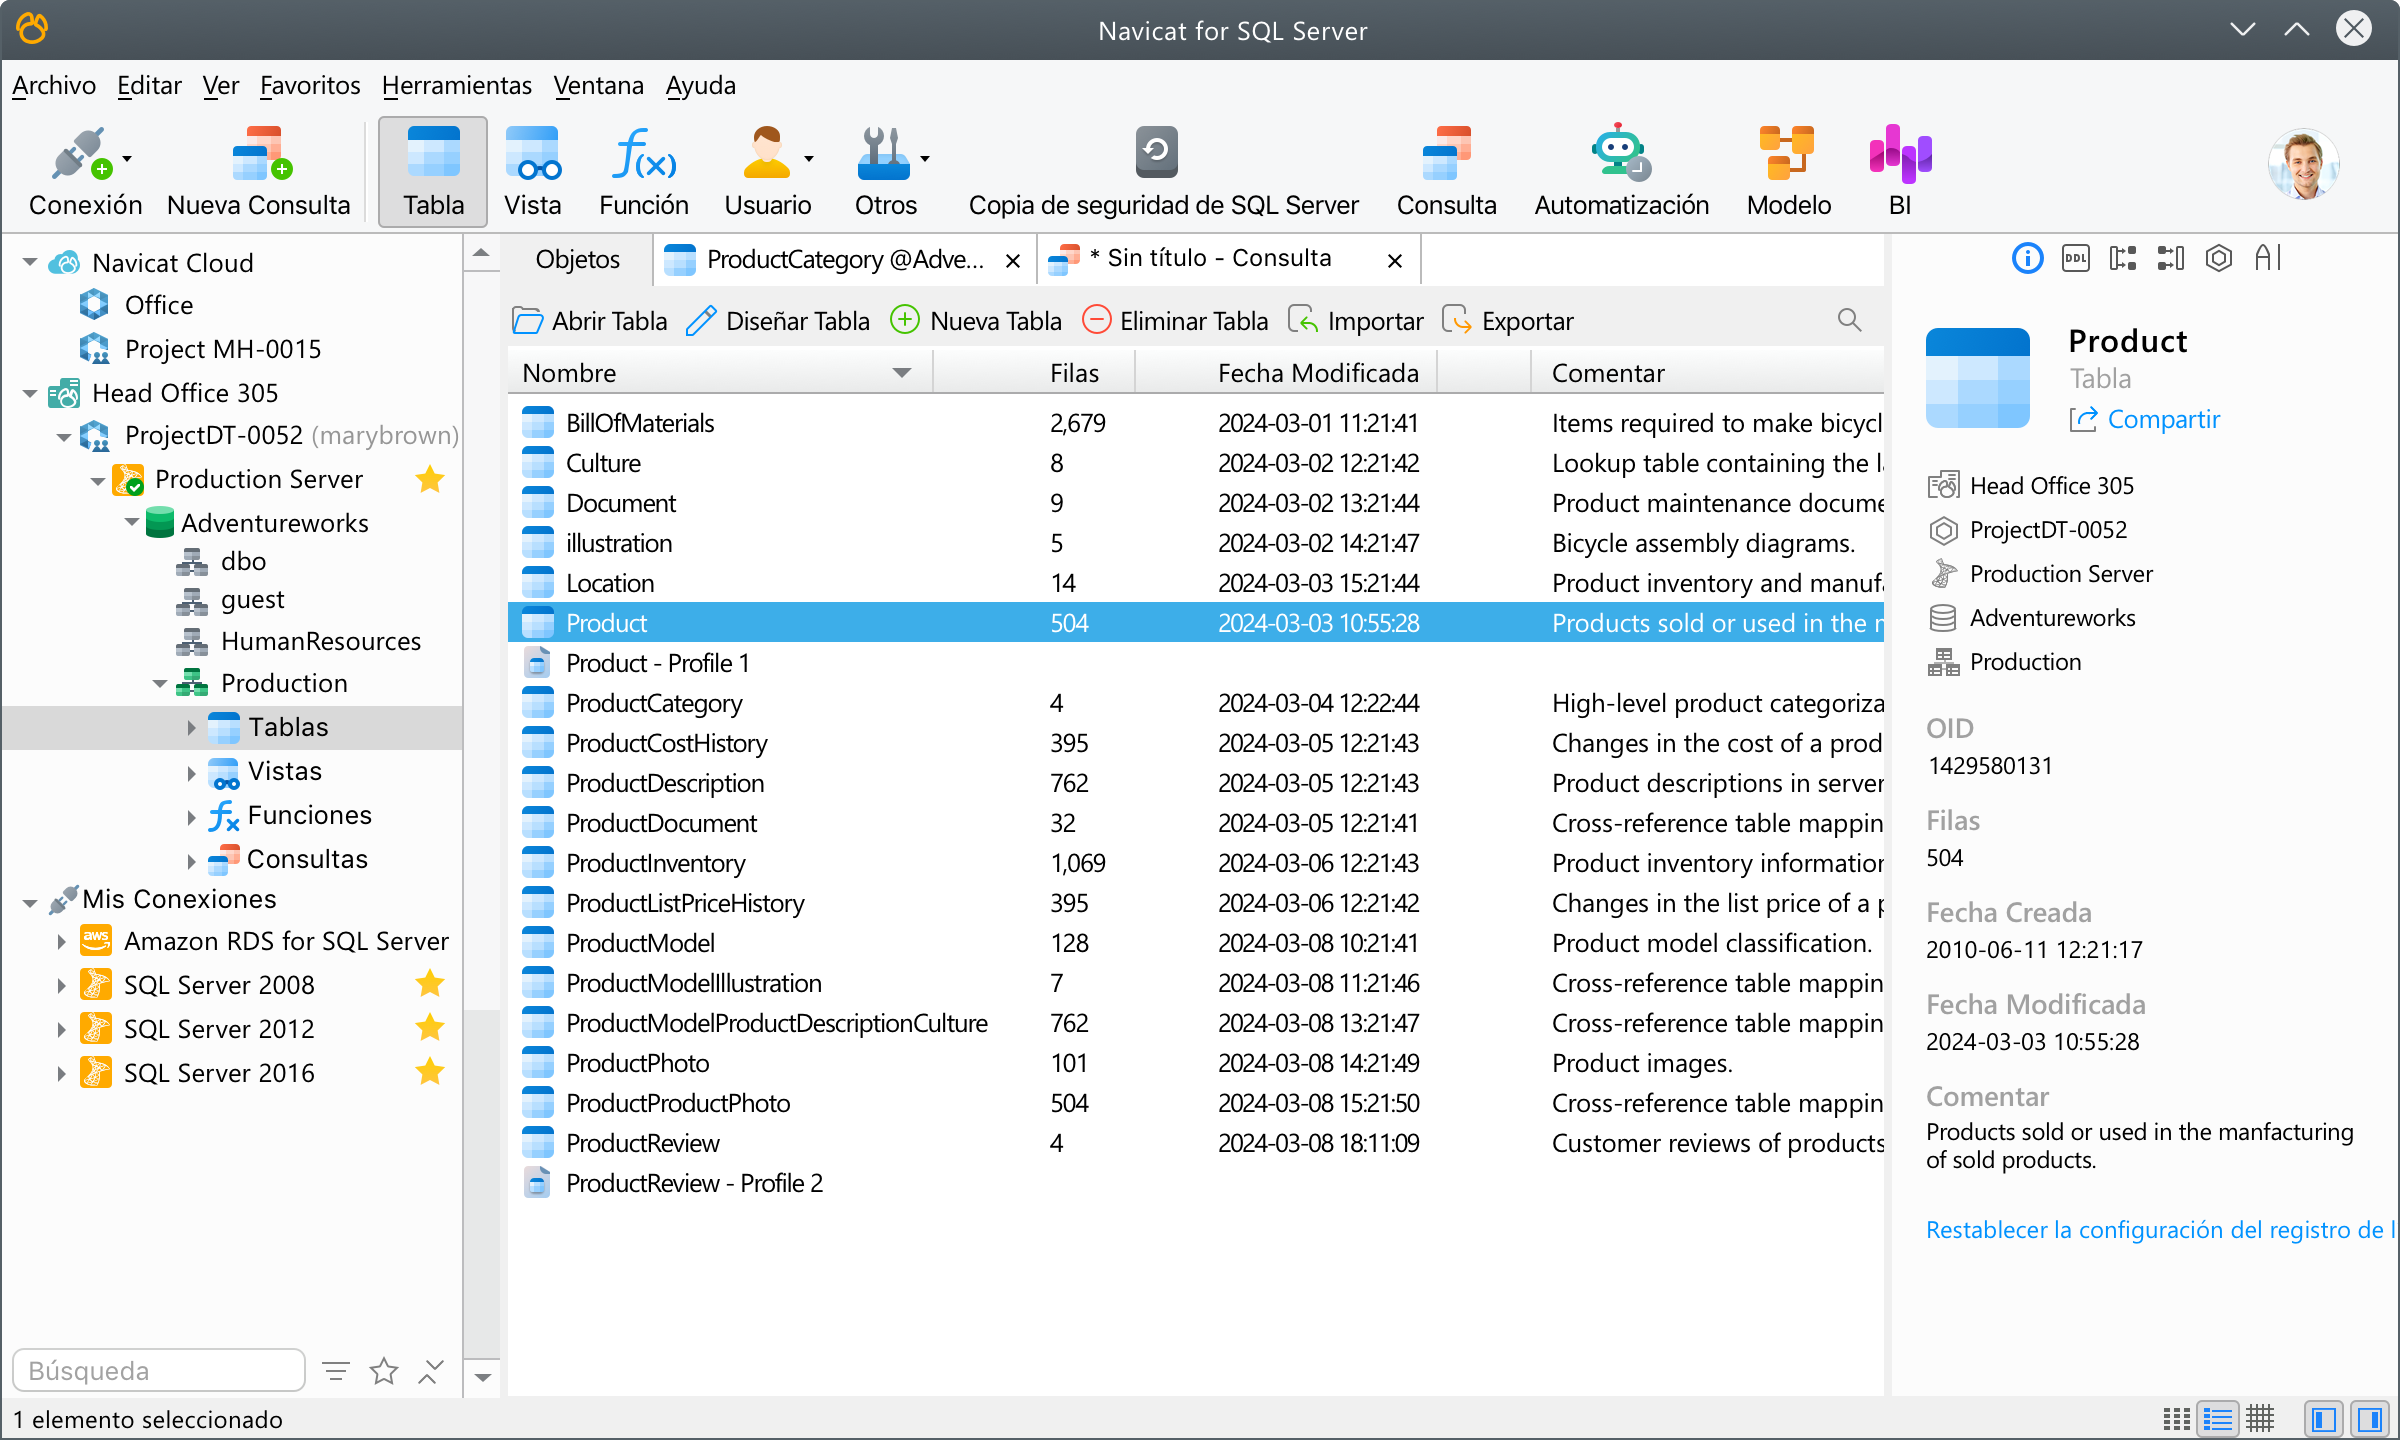Collapse the Navicat Cloud tree node
The image size is (2400, 1440).
click(x=30, y=263)
